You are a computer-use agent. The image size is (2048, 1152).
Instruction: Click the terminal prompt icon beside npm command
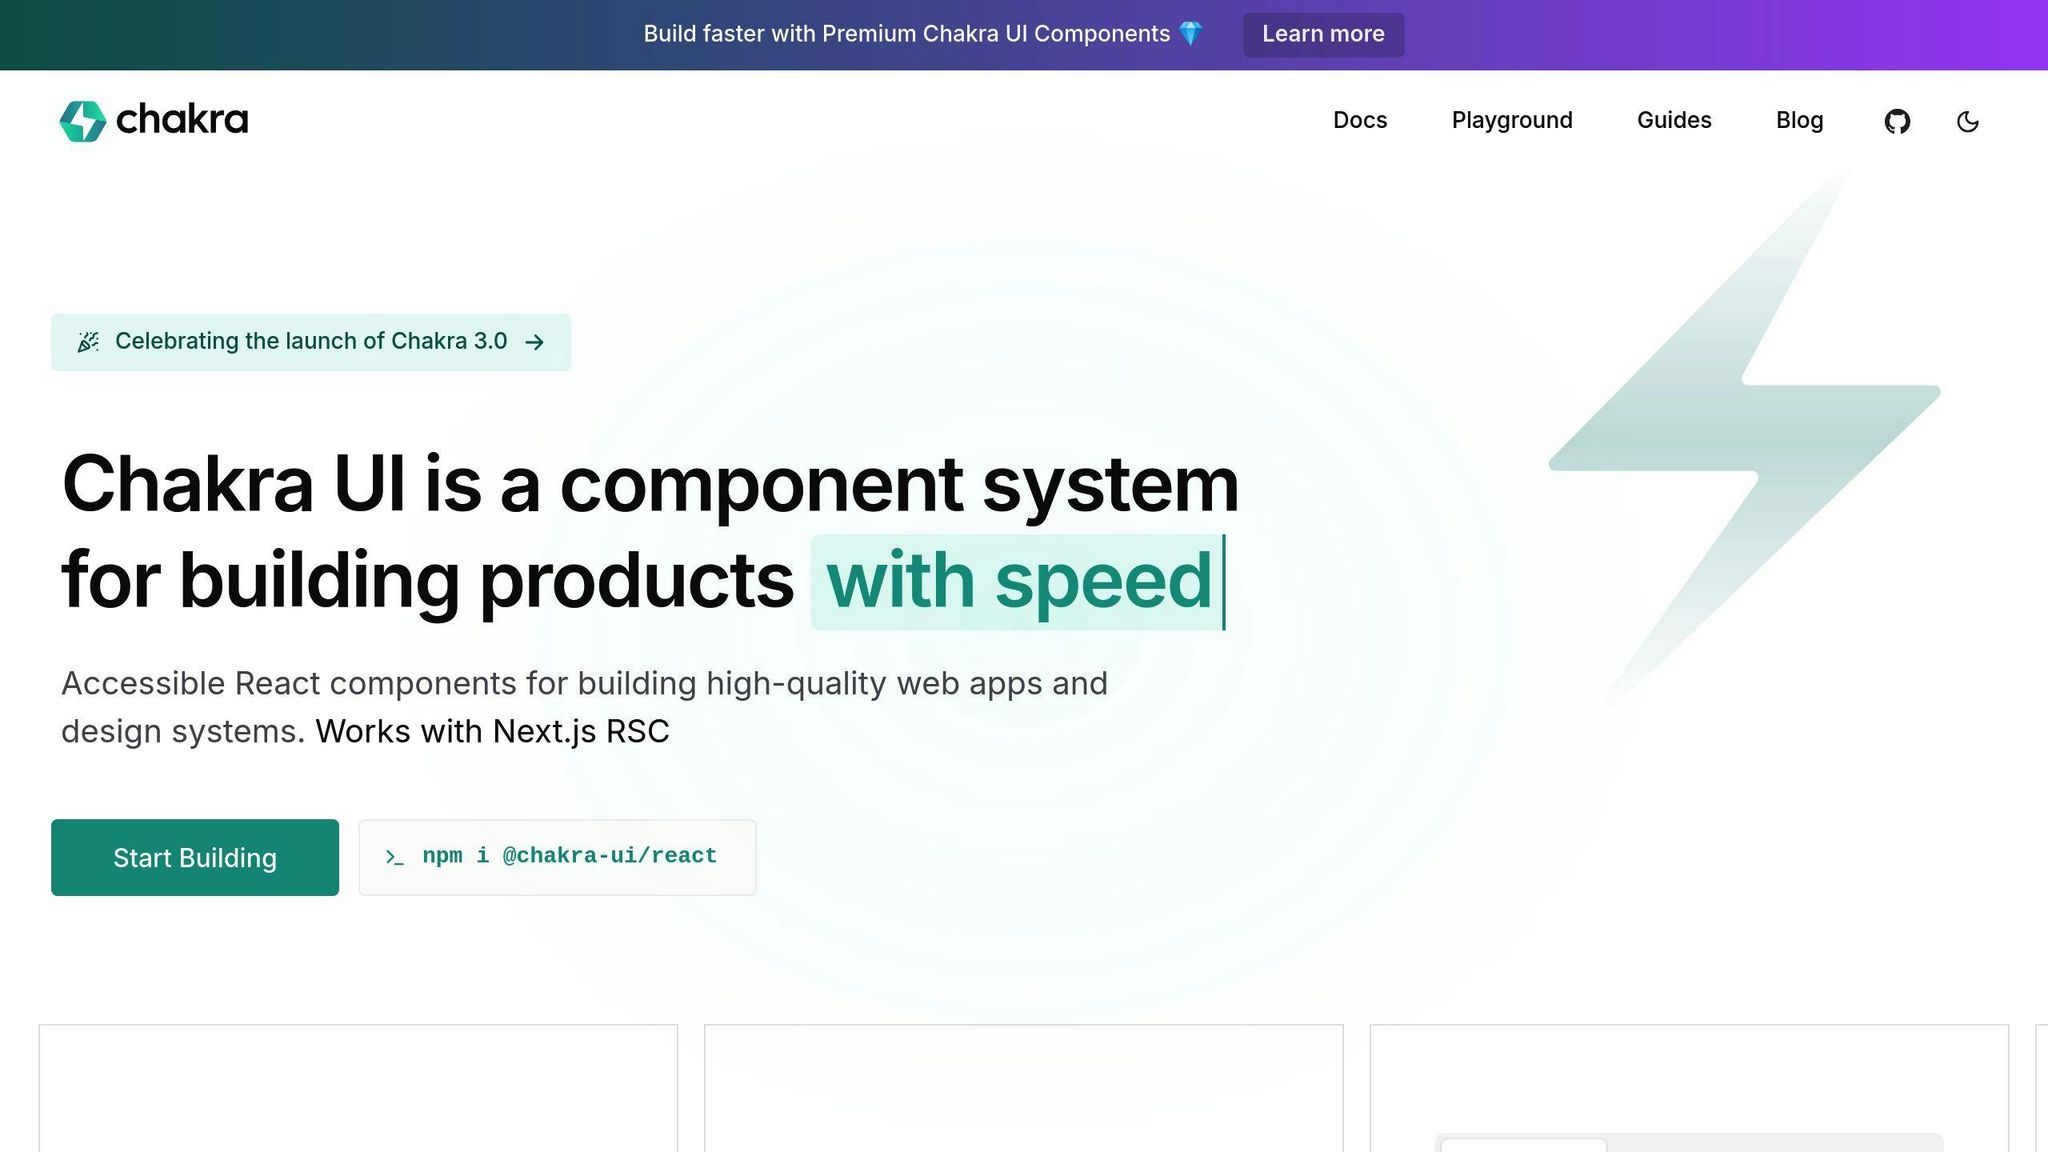(394, 857)
